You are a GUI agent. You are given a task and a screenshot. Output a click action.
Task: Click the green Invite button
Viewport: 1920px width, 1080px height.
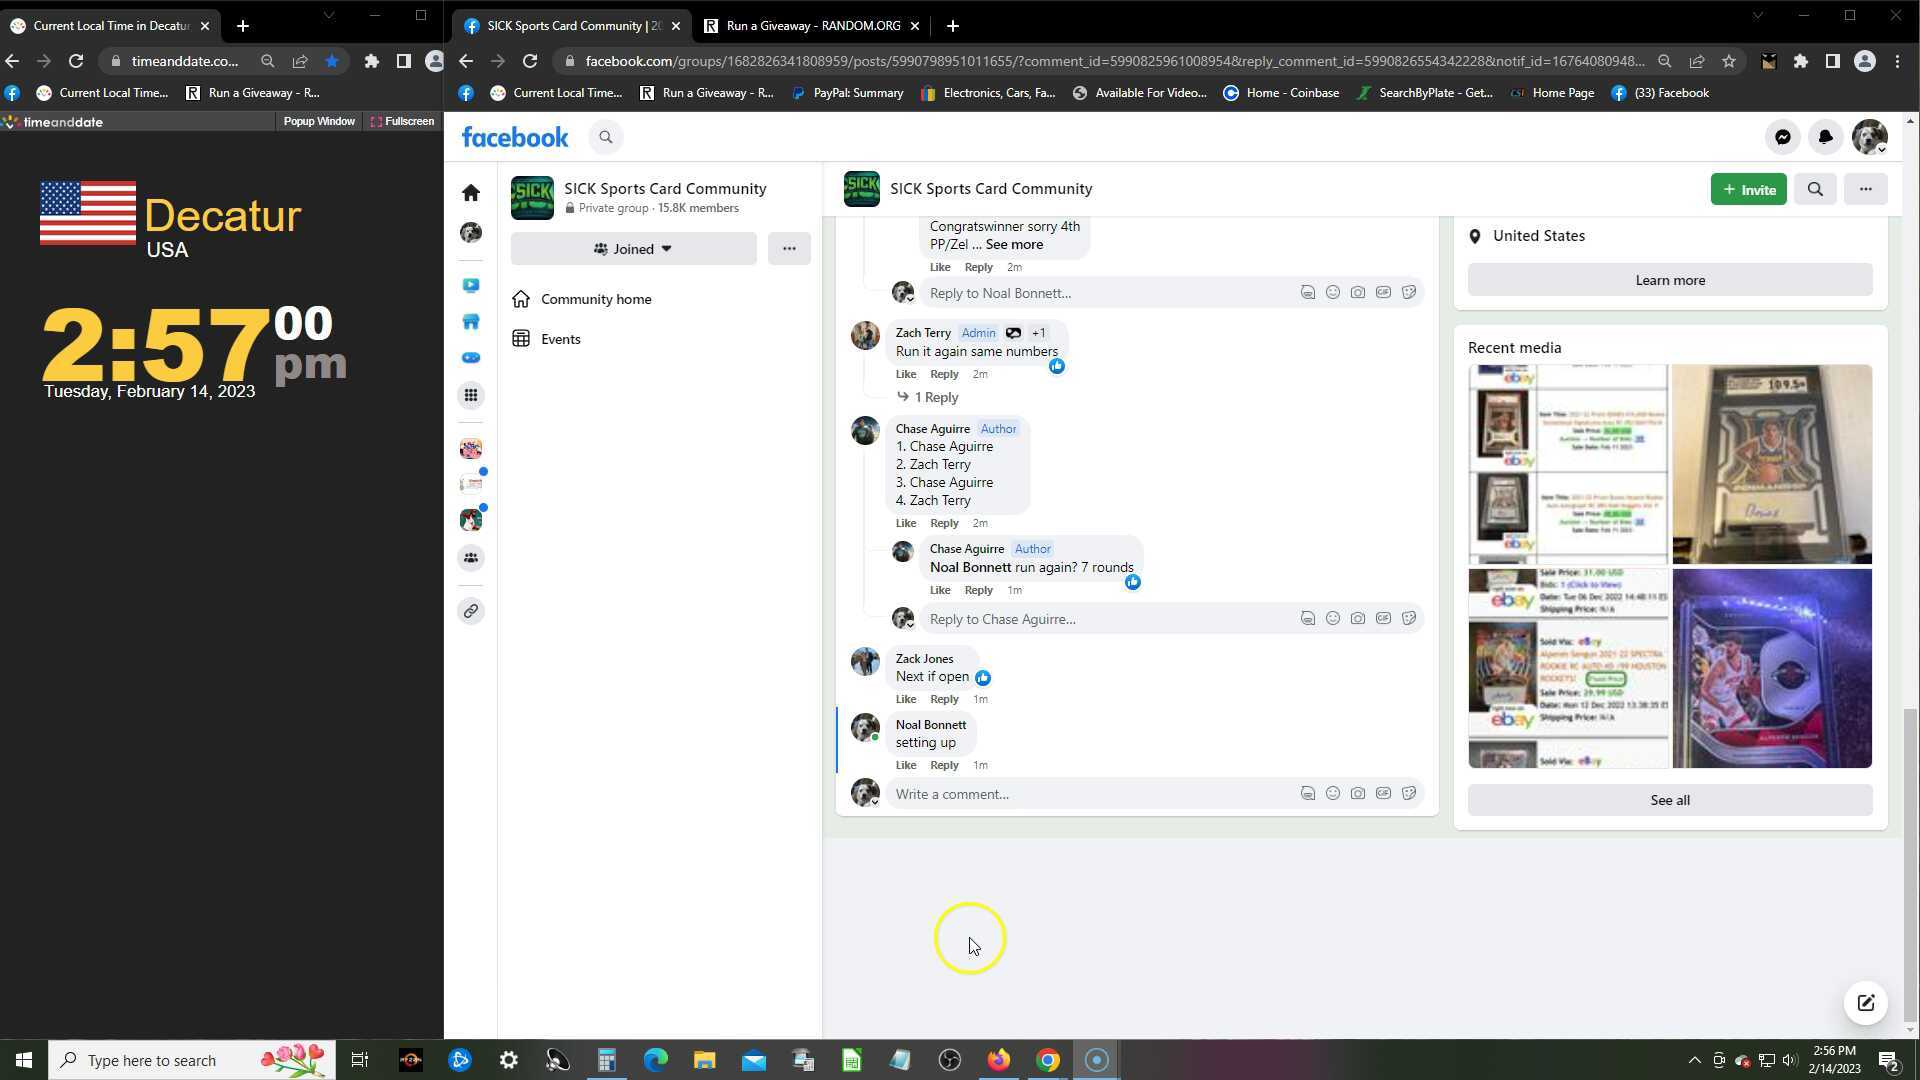tap(1747, 189)
